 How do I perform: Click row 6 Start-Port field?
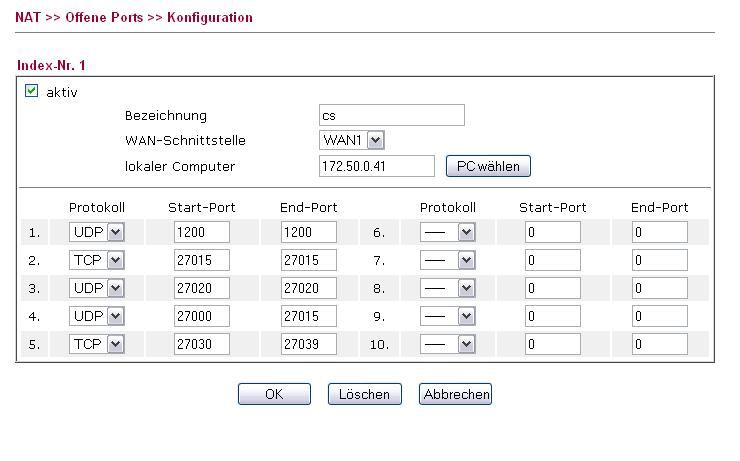pos(553,232)
